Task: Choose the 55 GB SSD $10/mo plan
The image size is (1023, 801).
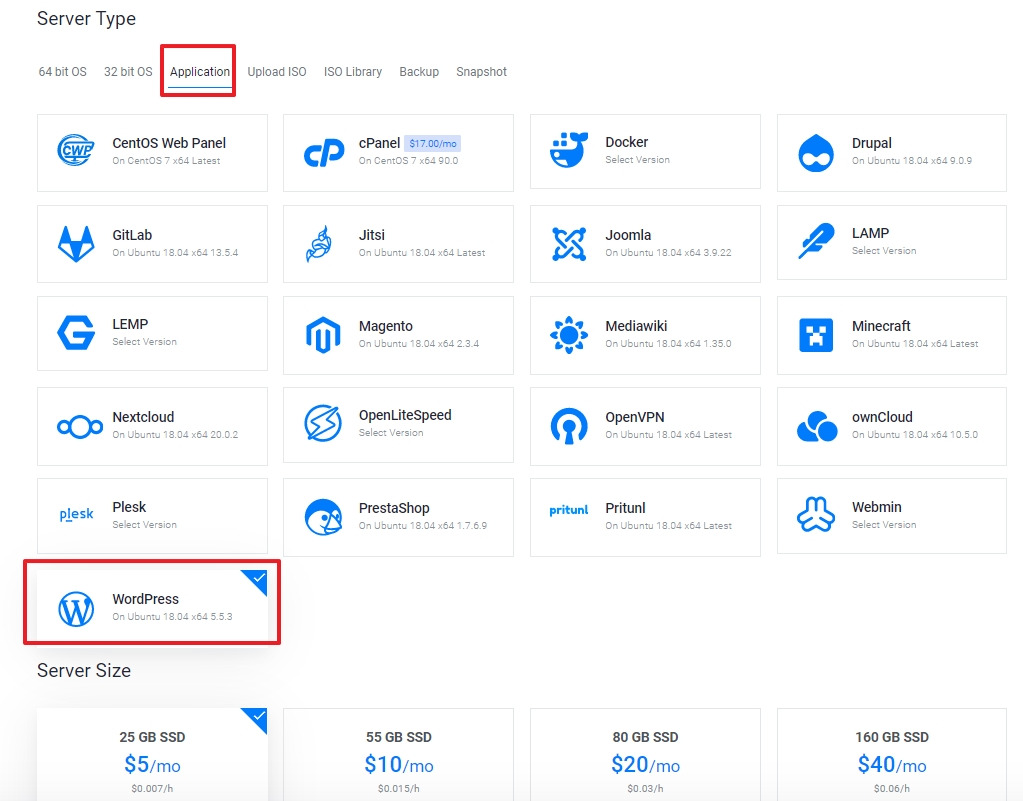Action: tap(399, 754)
